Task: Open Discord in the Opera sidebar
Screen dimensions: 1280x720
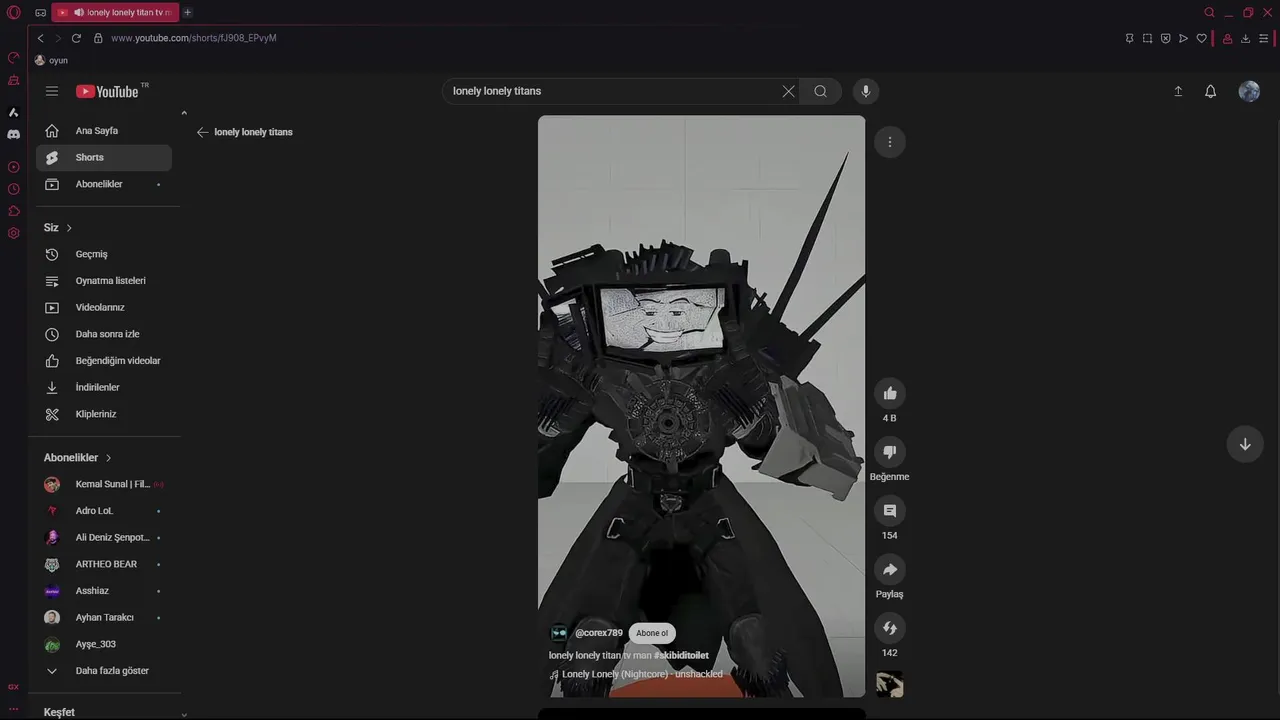Action: pyautogui.click(x=14, y=134)
